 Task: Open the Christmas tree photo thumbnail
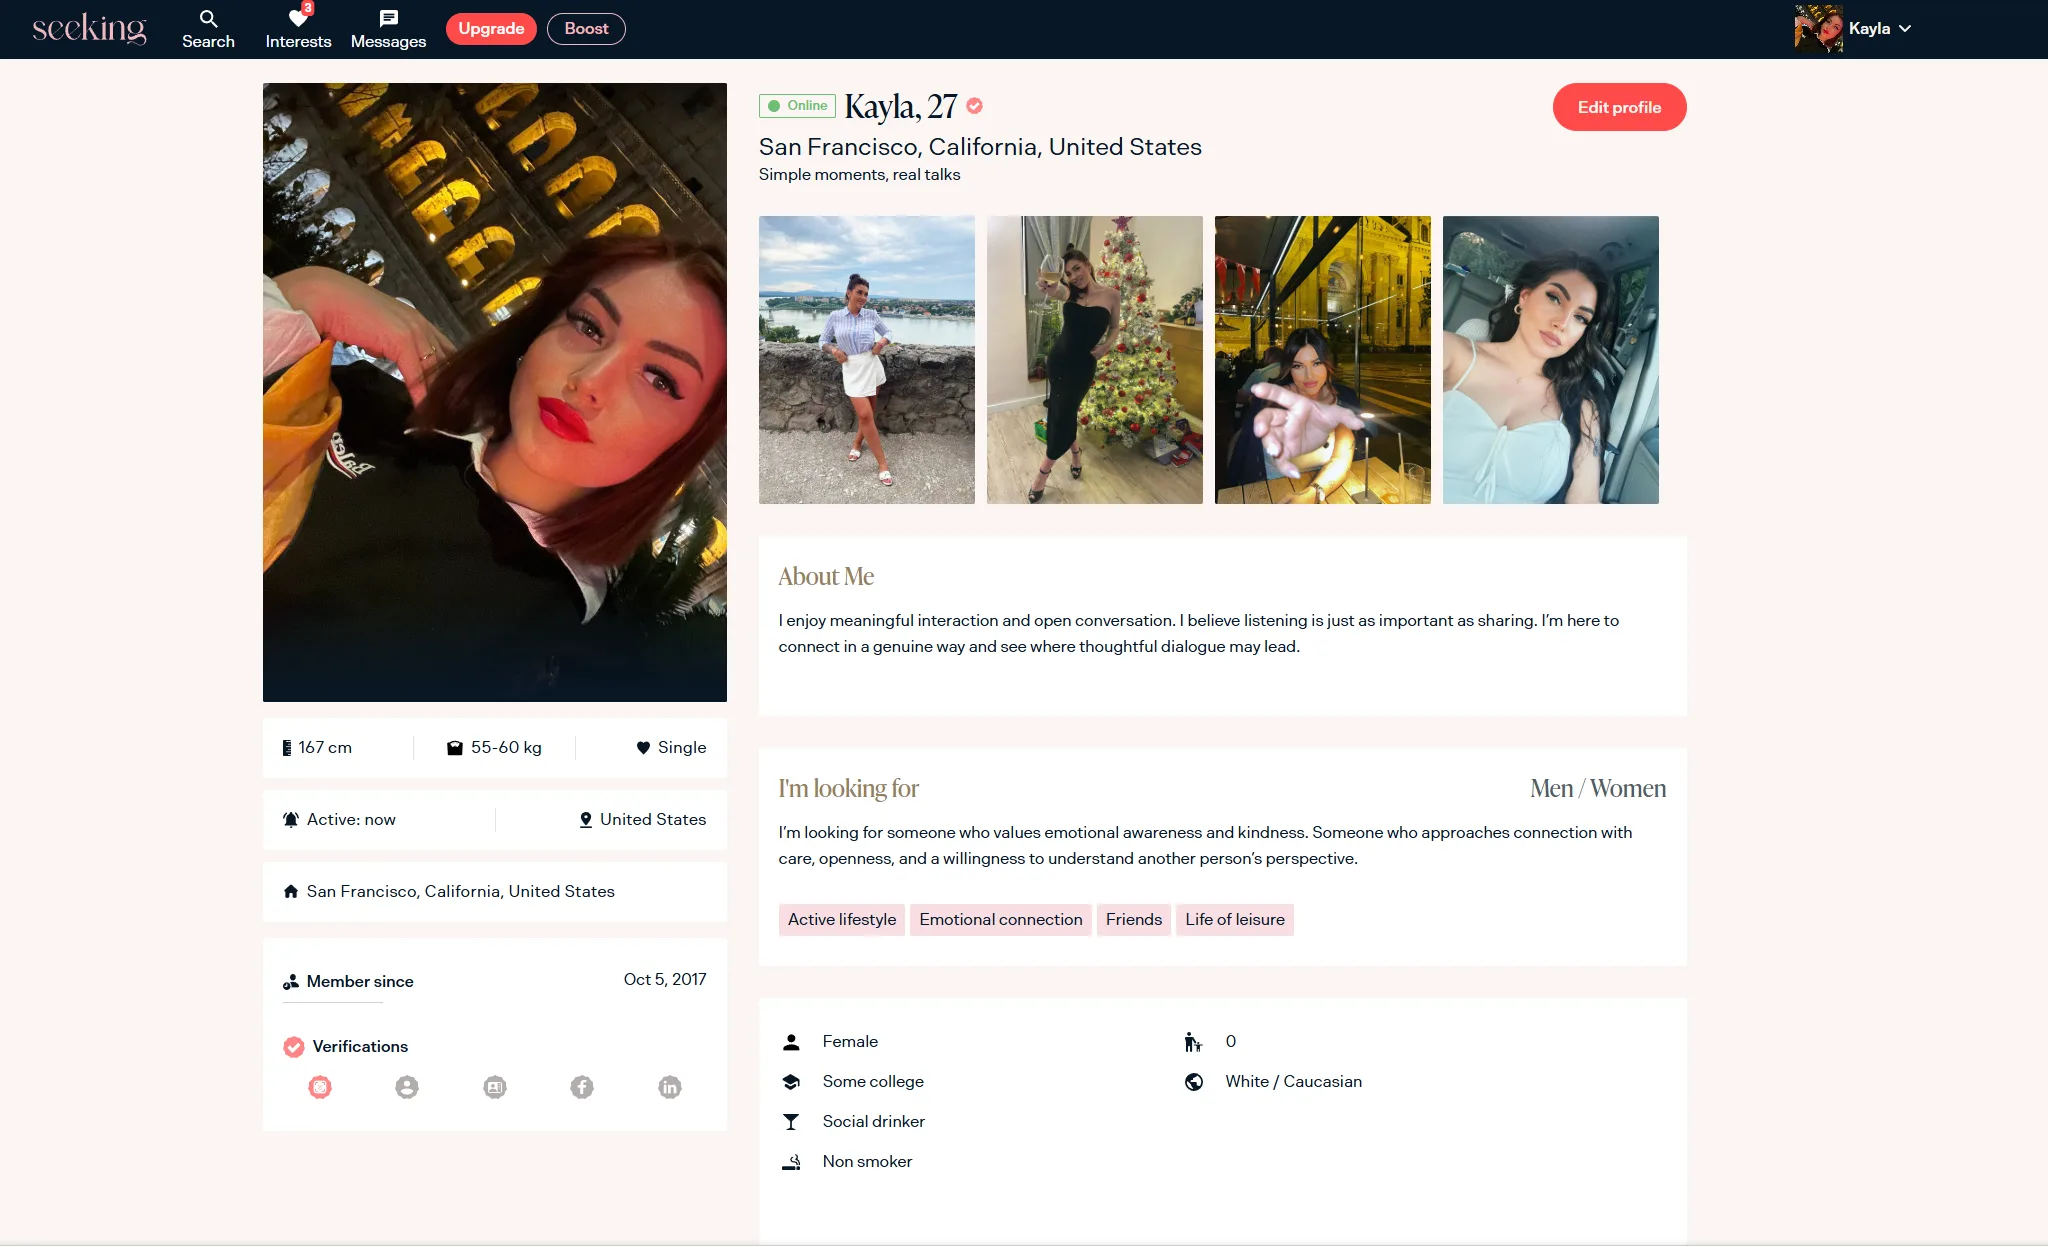1094,360
